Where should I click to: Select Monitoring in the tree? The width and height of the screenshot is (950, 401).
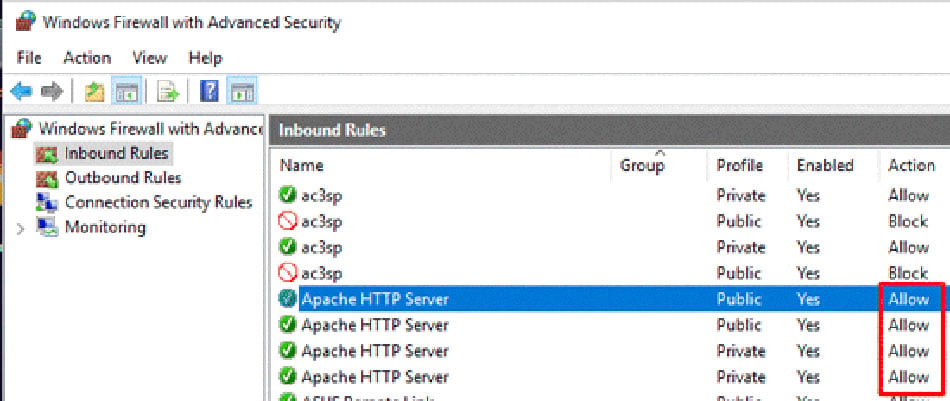coord(105,228)
